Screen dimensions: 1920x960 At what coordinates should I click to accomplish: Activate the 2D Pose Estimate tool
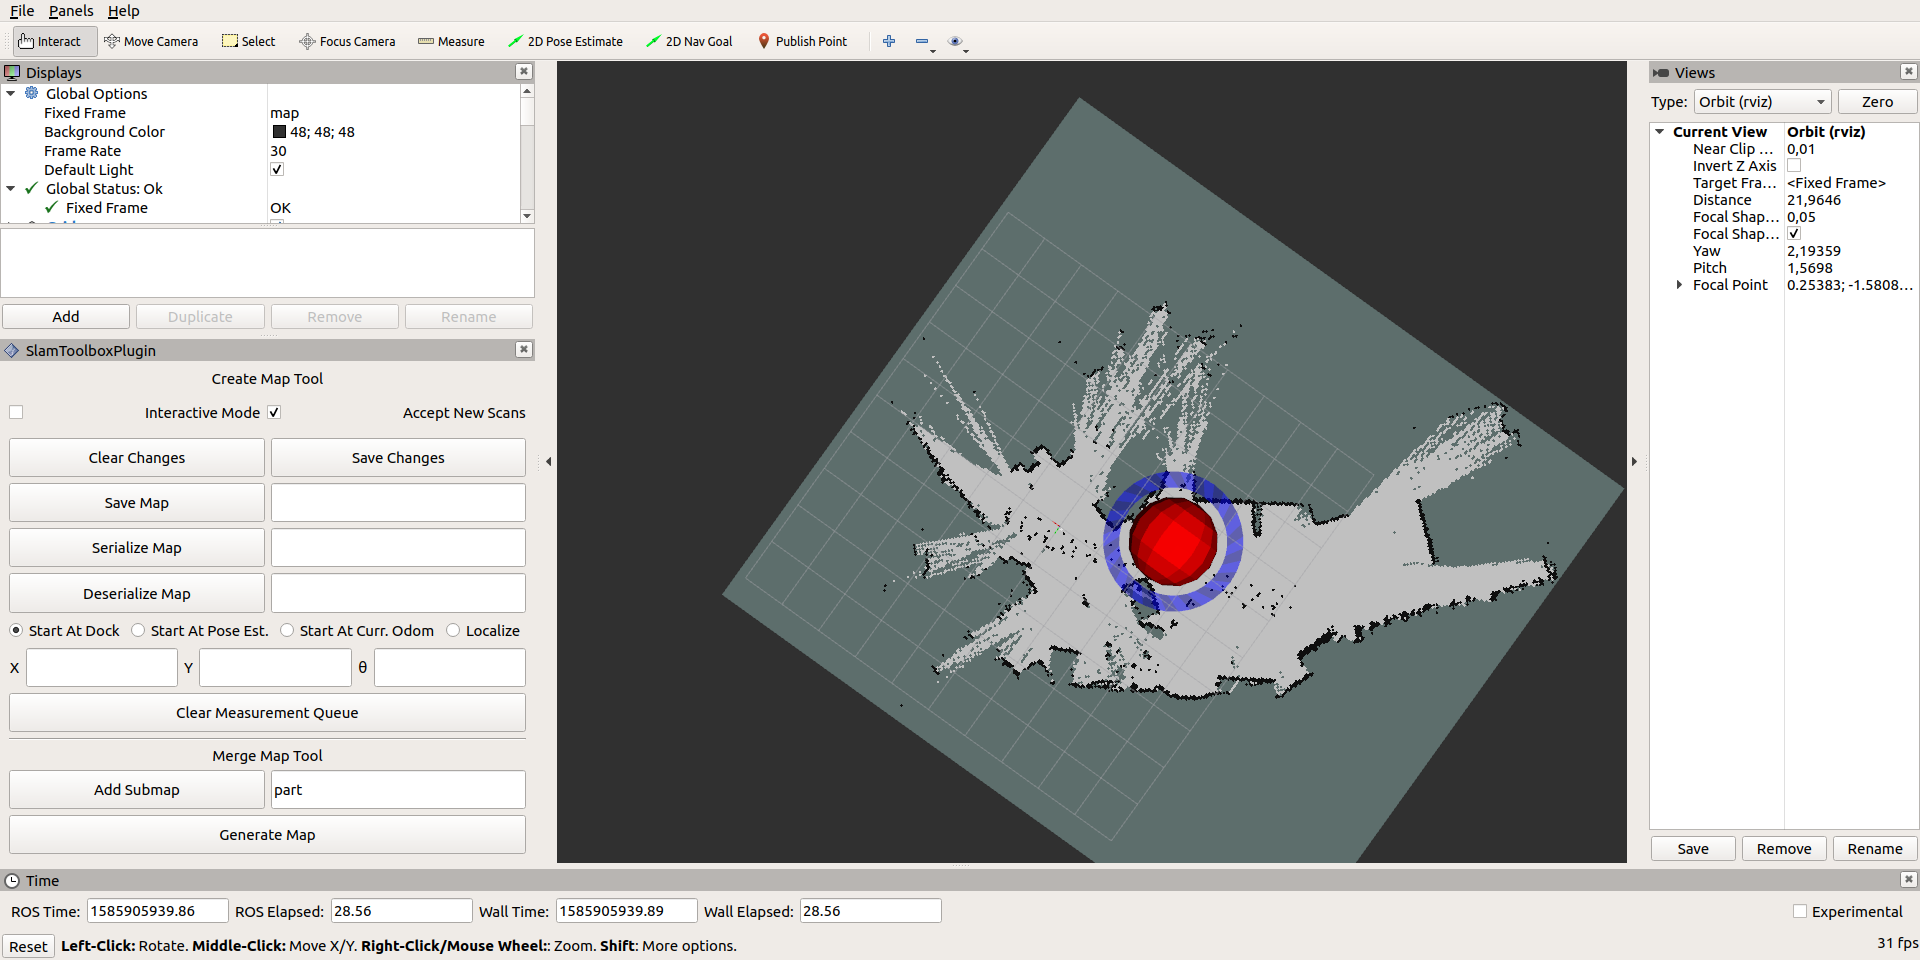point(565,41)
